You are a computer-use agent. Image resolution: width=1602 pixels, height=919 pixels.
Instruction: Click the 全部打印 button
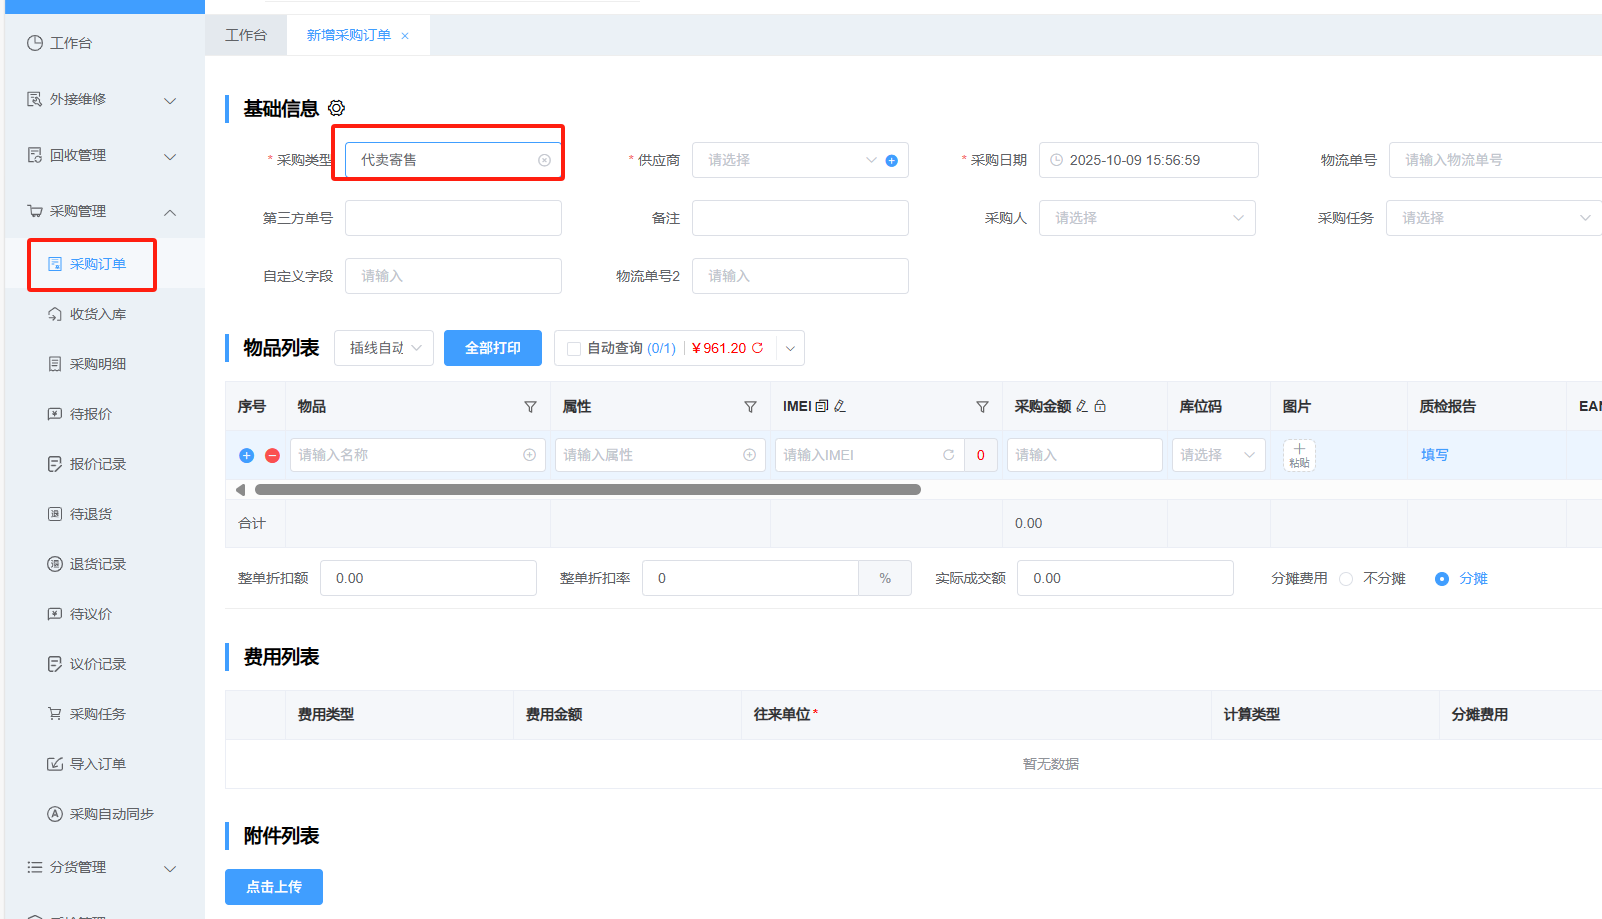pos(493,348)
